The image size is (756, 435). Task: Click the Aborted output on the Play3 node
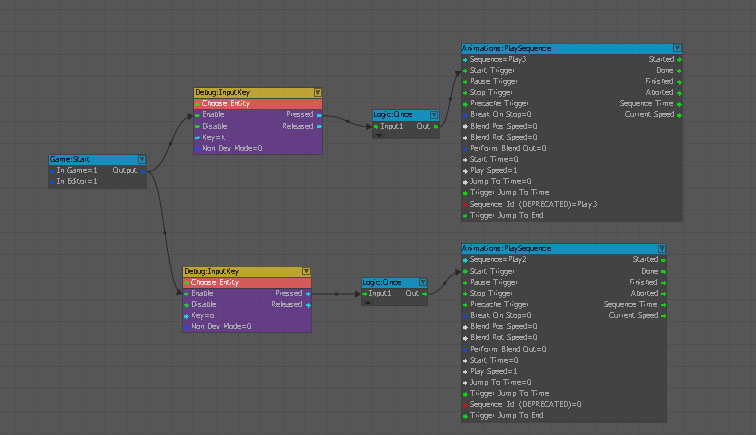click(x=663, y=93)
